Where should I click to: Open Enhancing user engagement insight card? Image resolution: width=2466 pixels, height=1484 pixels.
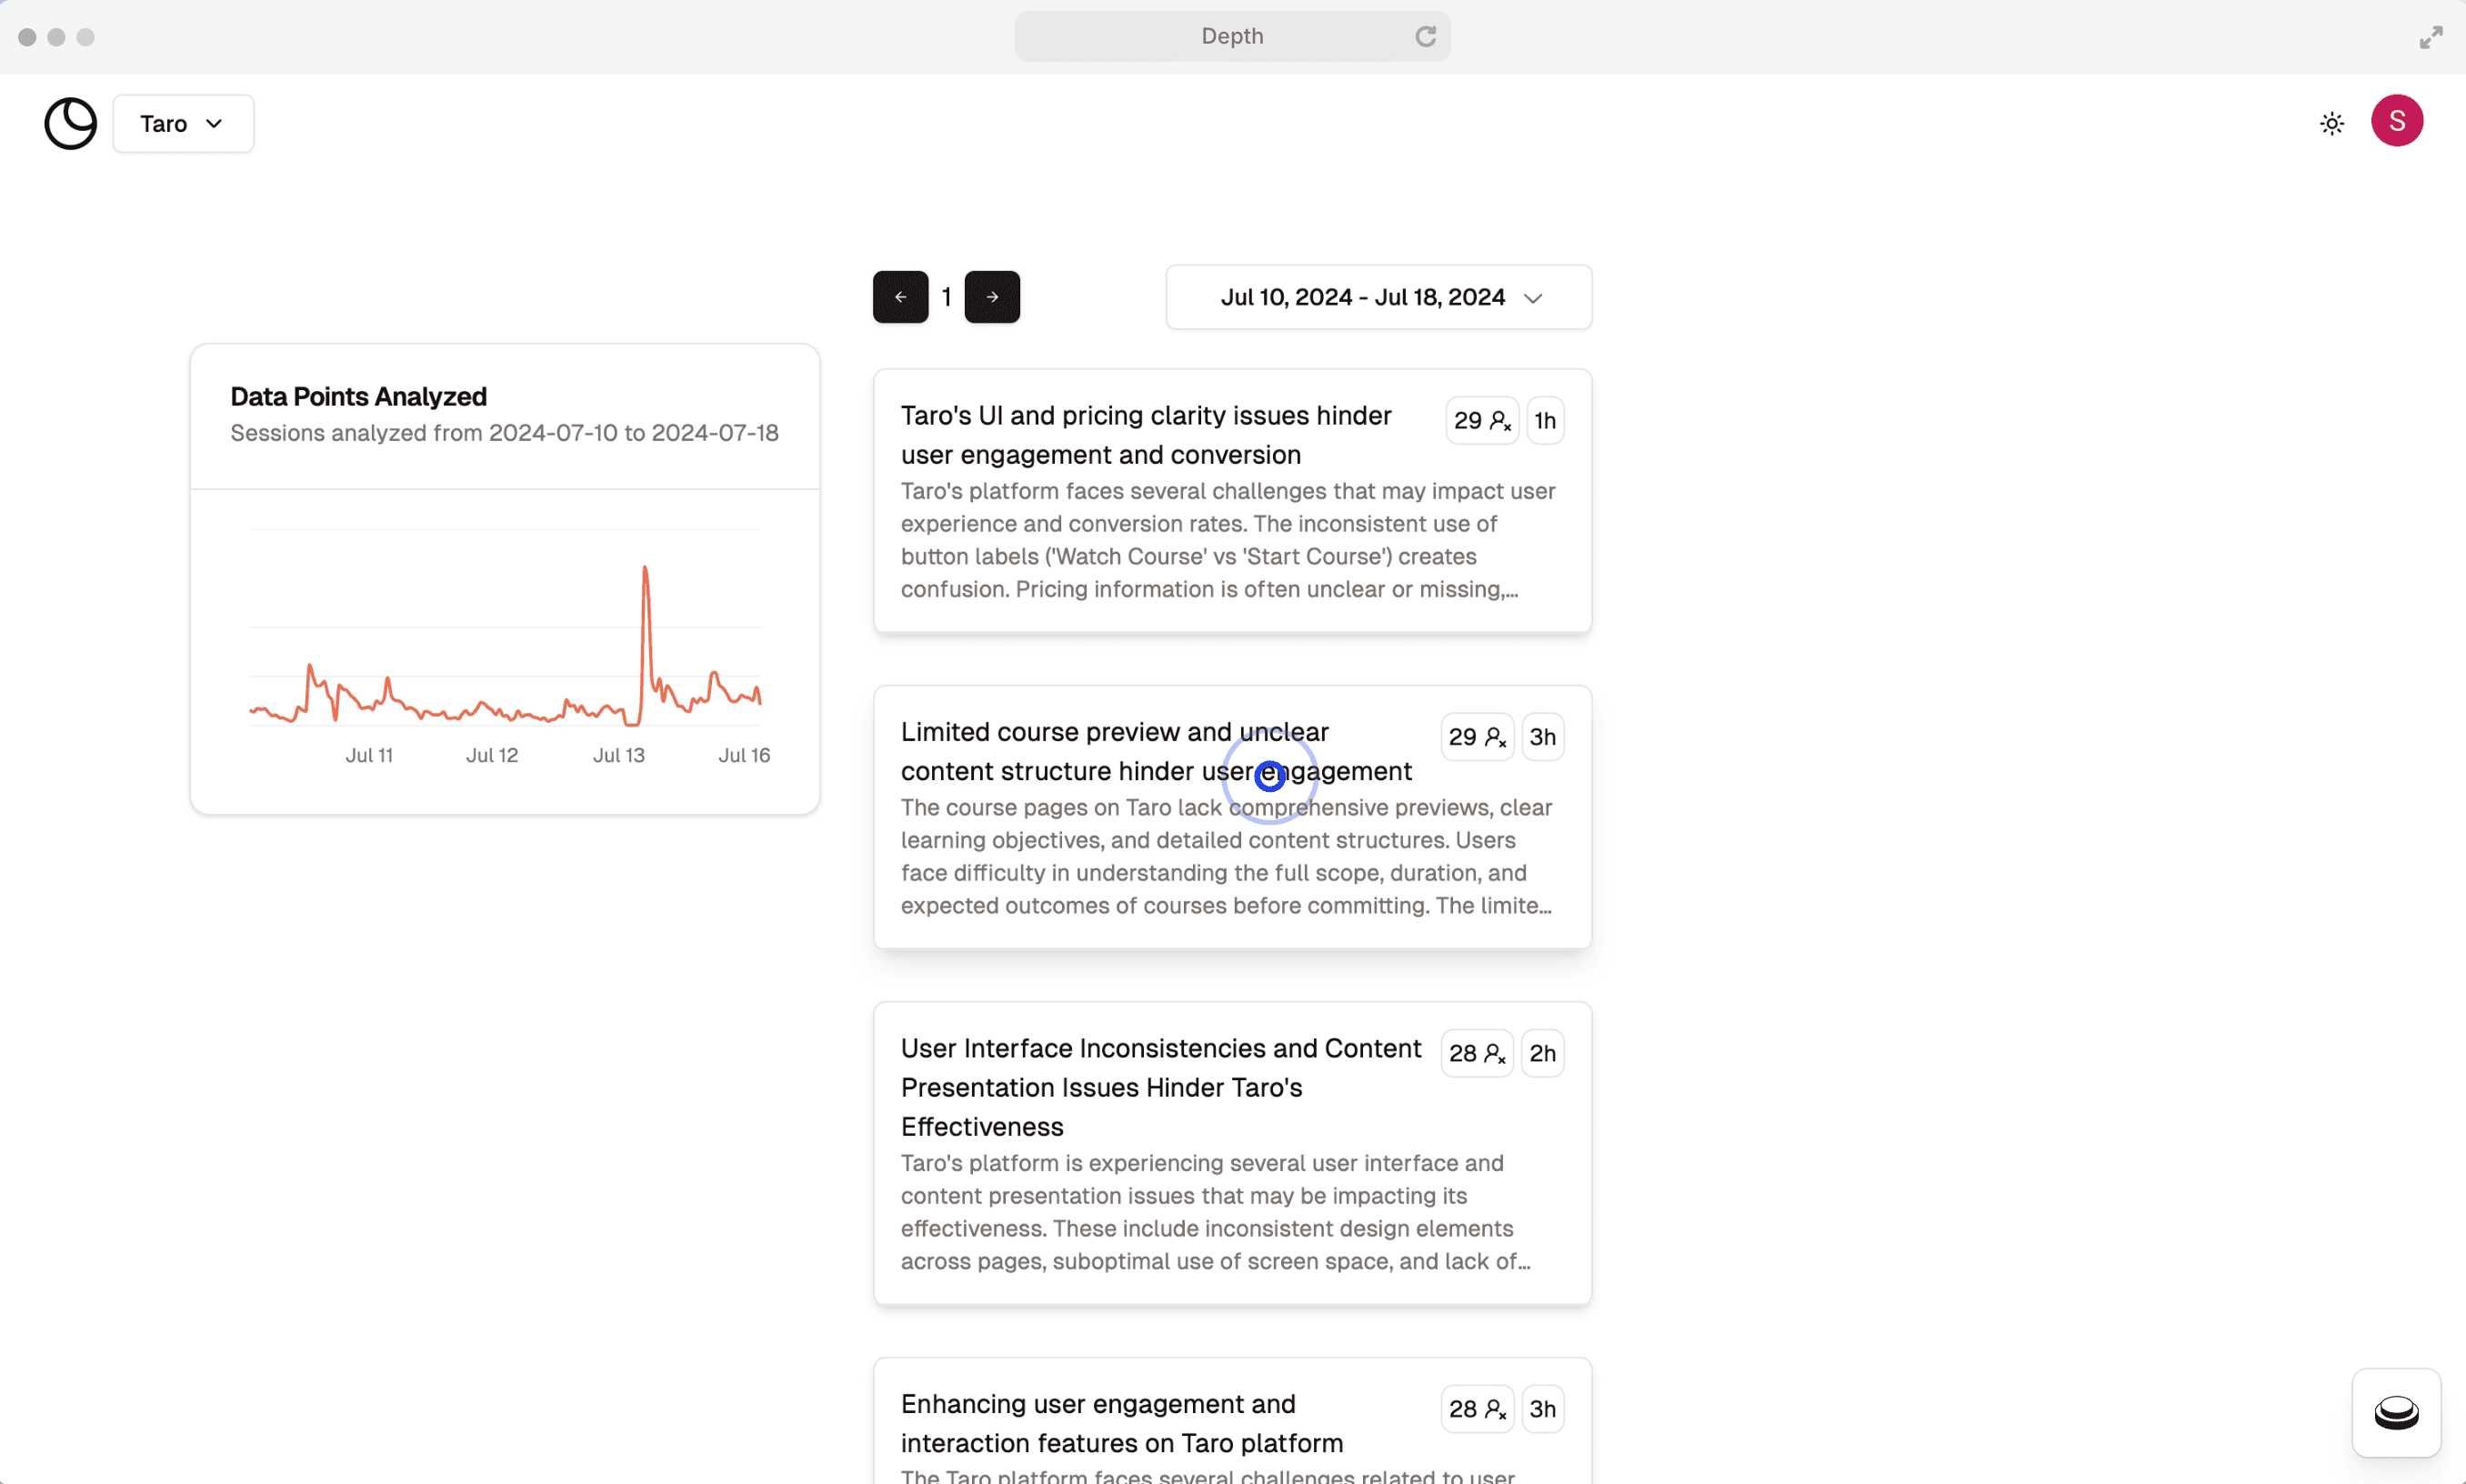(1120, 1423)
